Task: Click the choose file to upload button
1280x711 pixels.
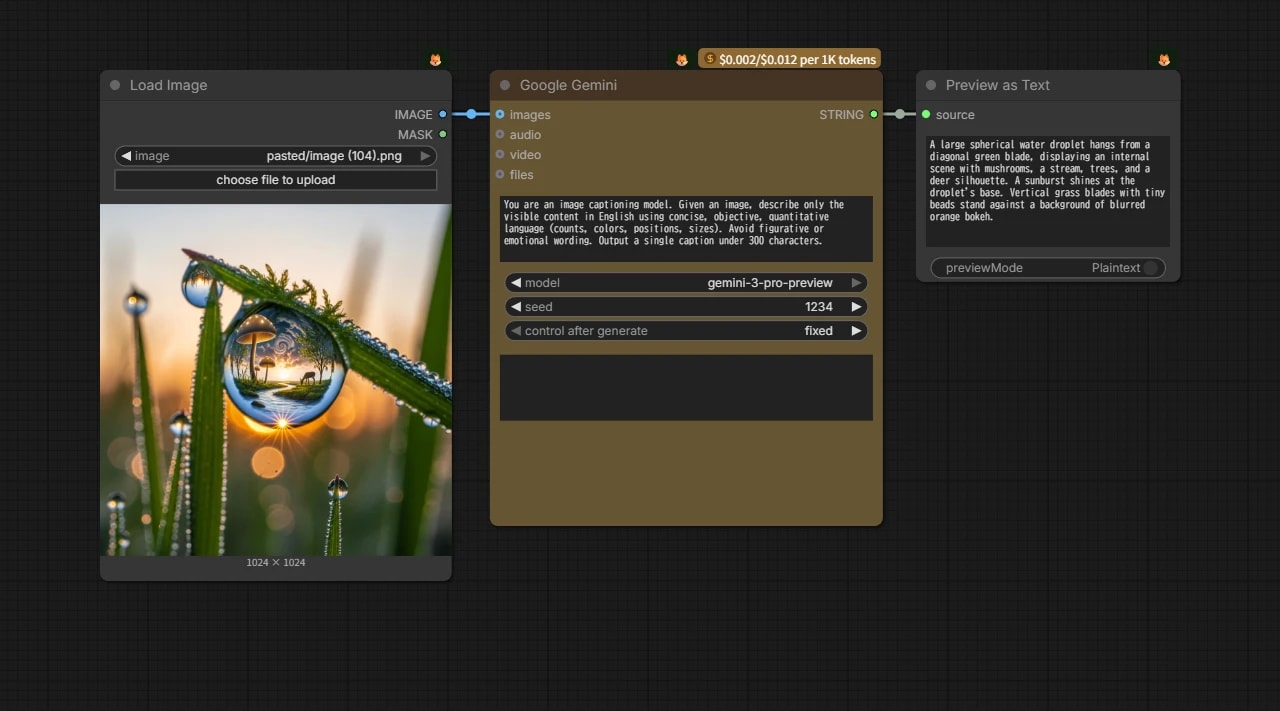Action: (x=276, y=180)
